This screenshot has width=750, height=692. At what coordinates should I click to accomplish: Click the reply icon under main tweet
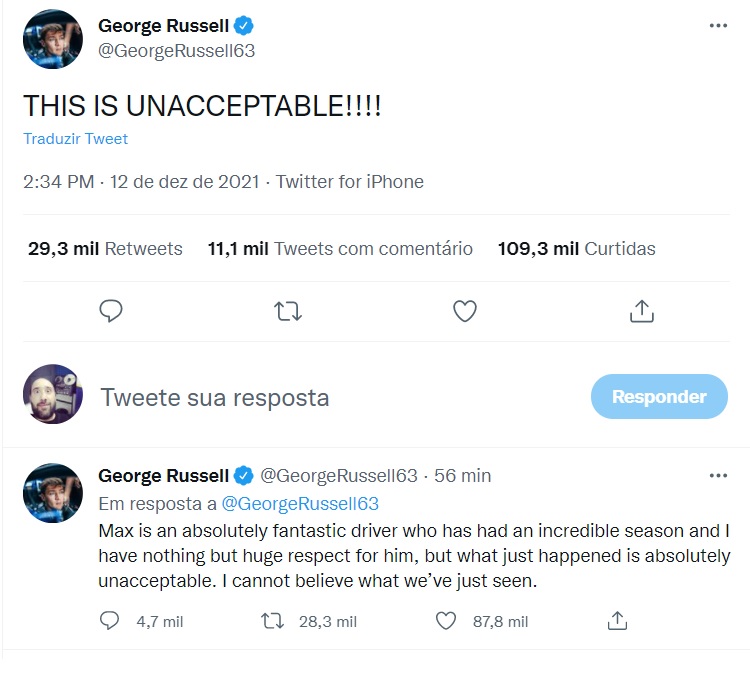click(111, 311)
